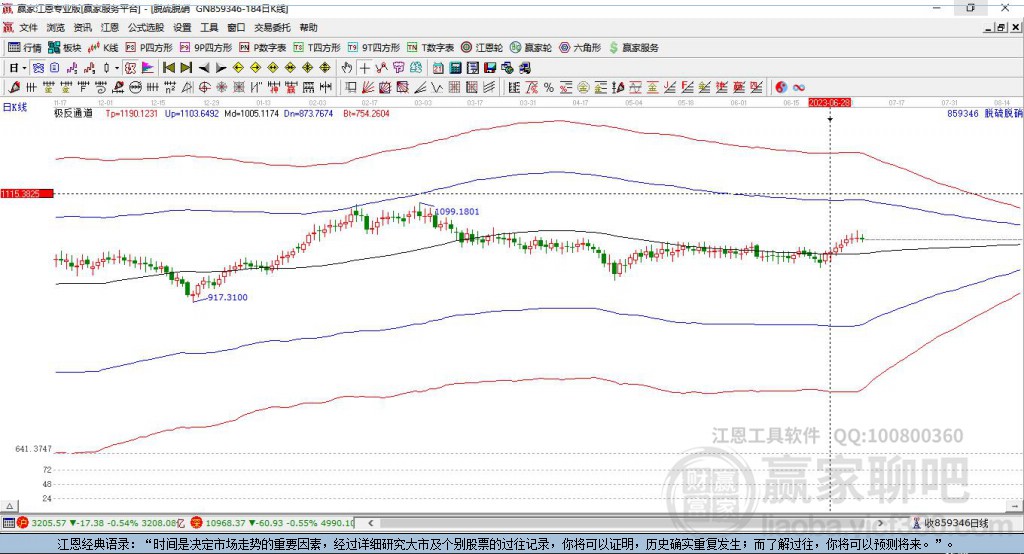Open the 江恩轮 wheel tool
The width and height of the screenshot is (1024, 554).
(482, 48)
